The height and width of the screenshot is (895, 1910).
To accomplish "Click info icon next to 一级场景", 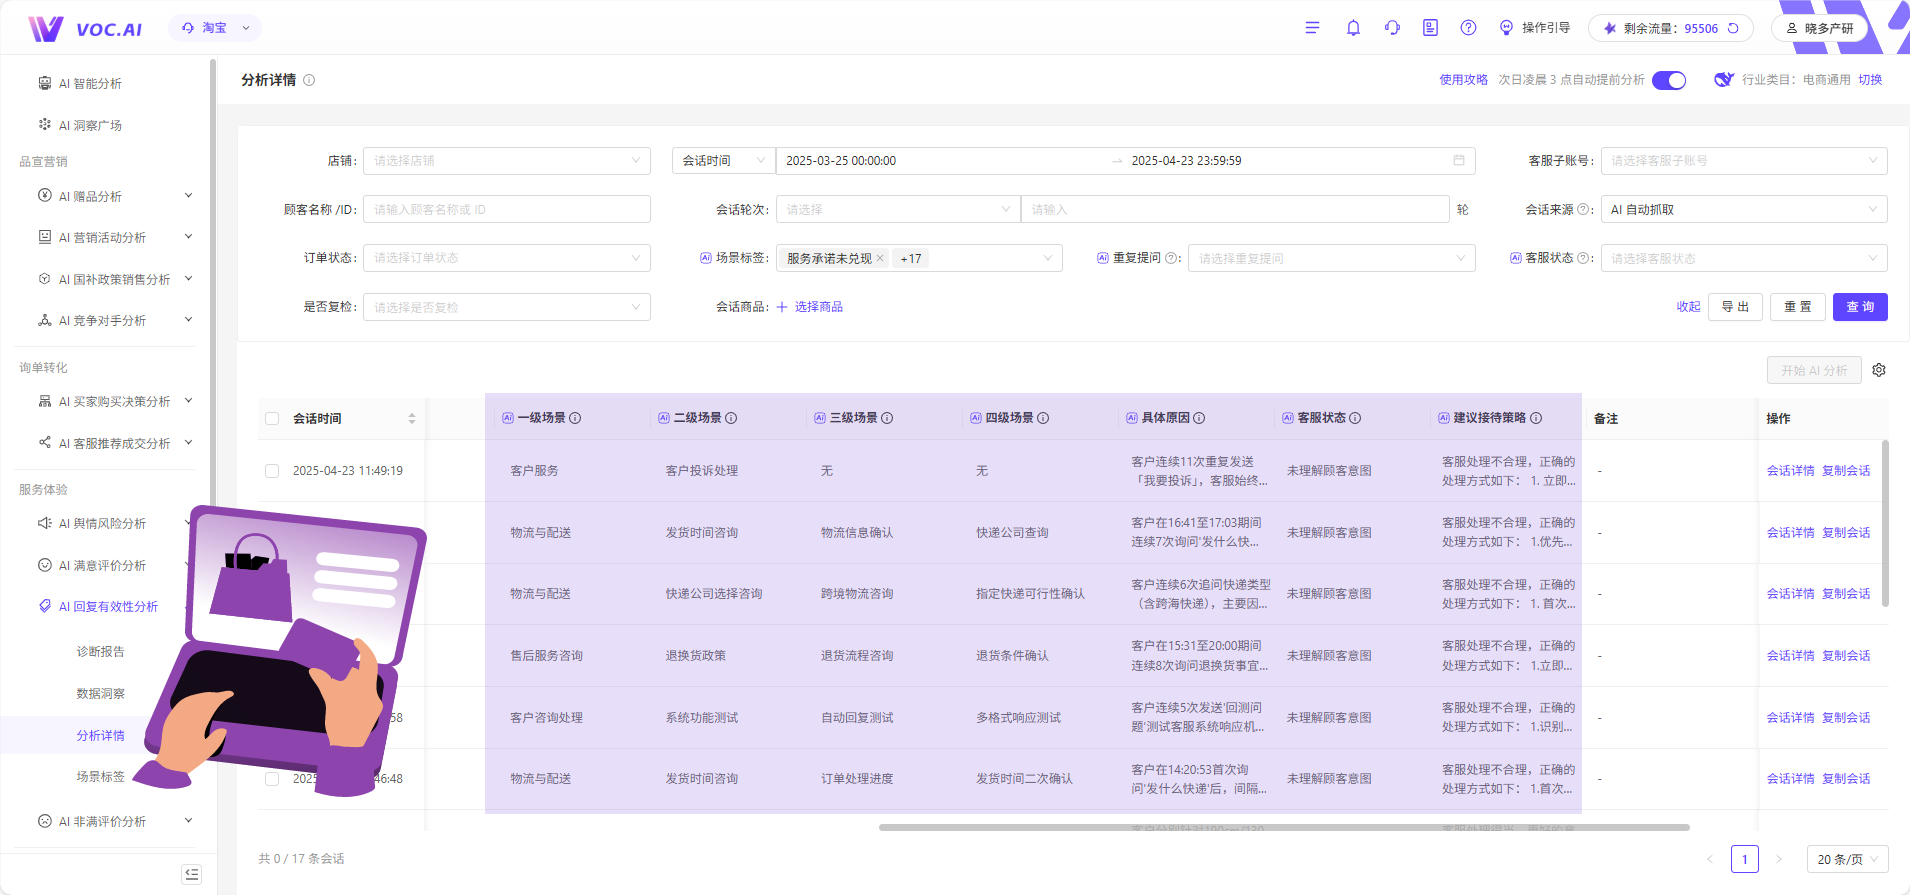I will [x=575, y=418].
